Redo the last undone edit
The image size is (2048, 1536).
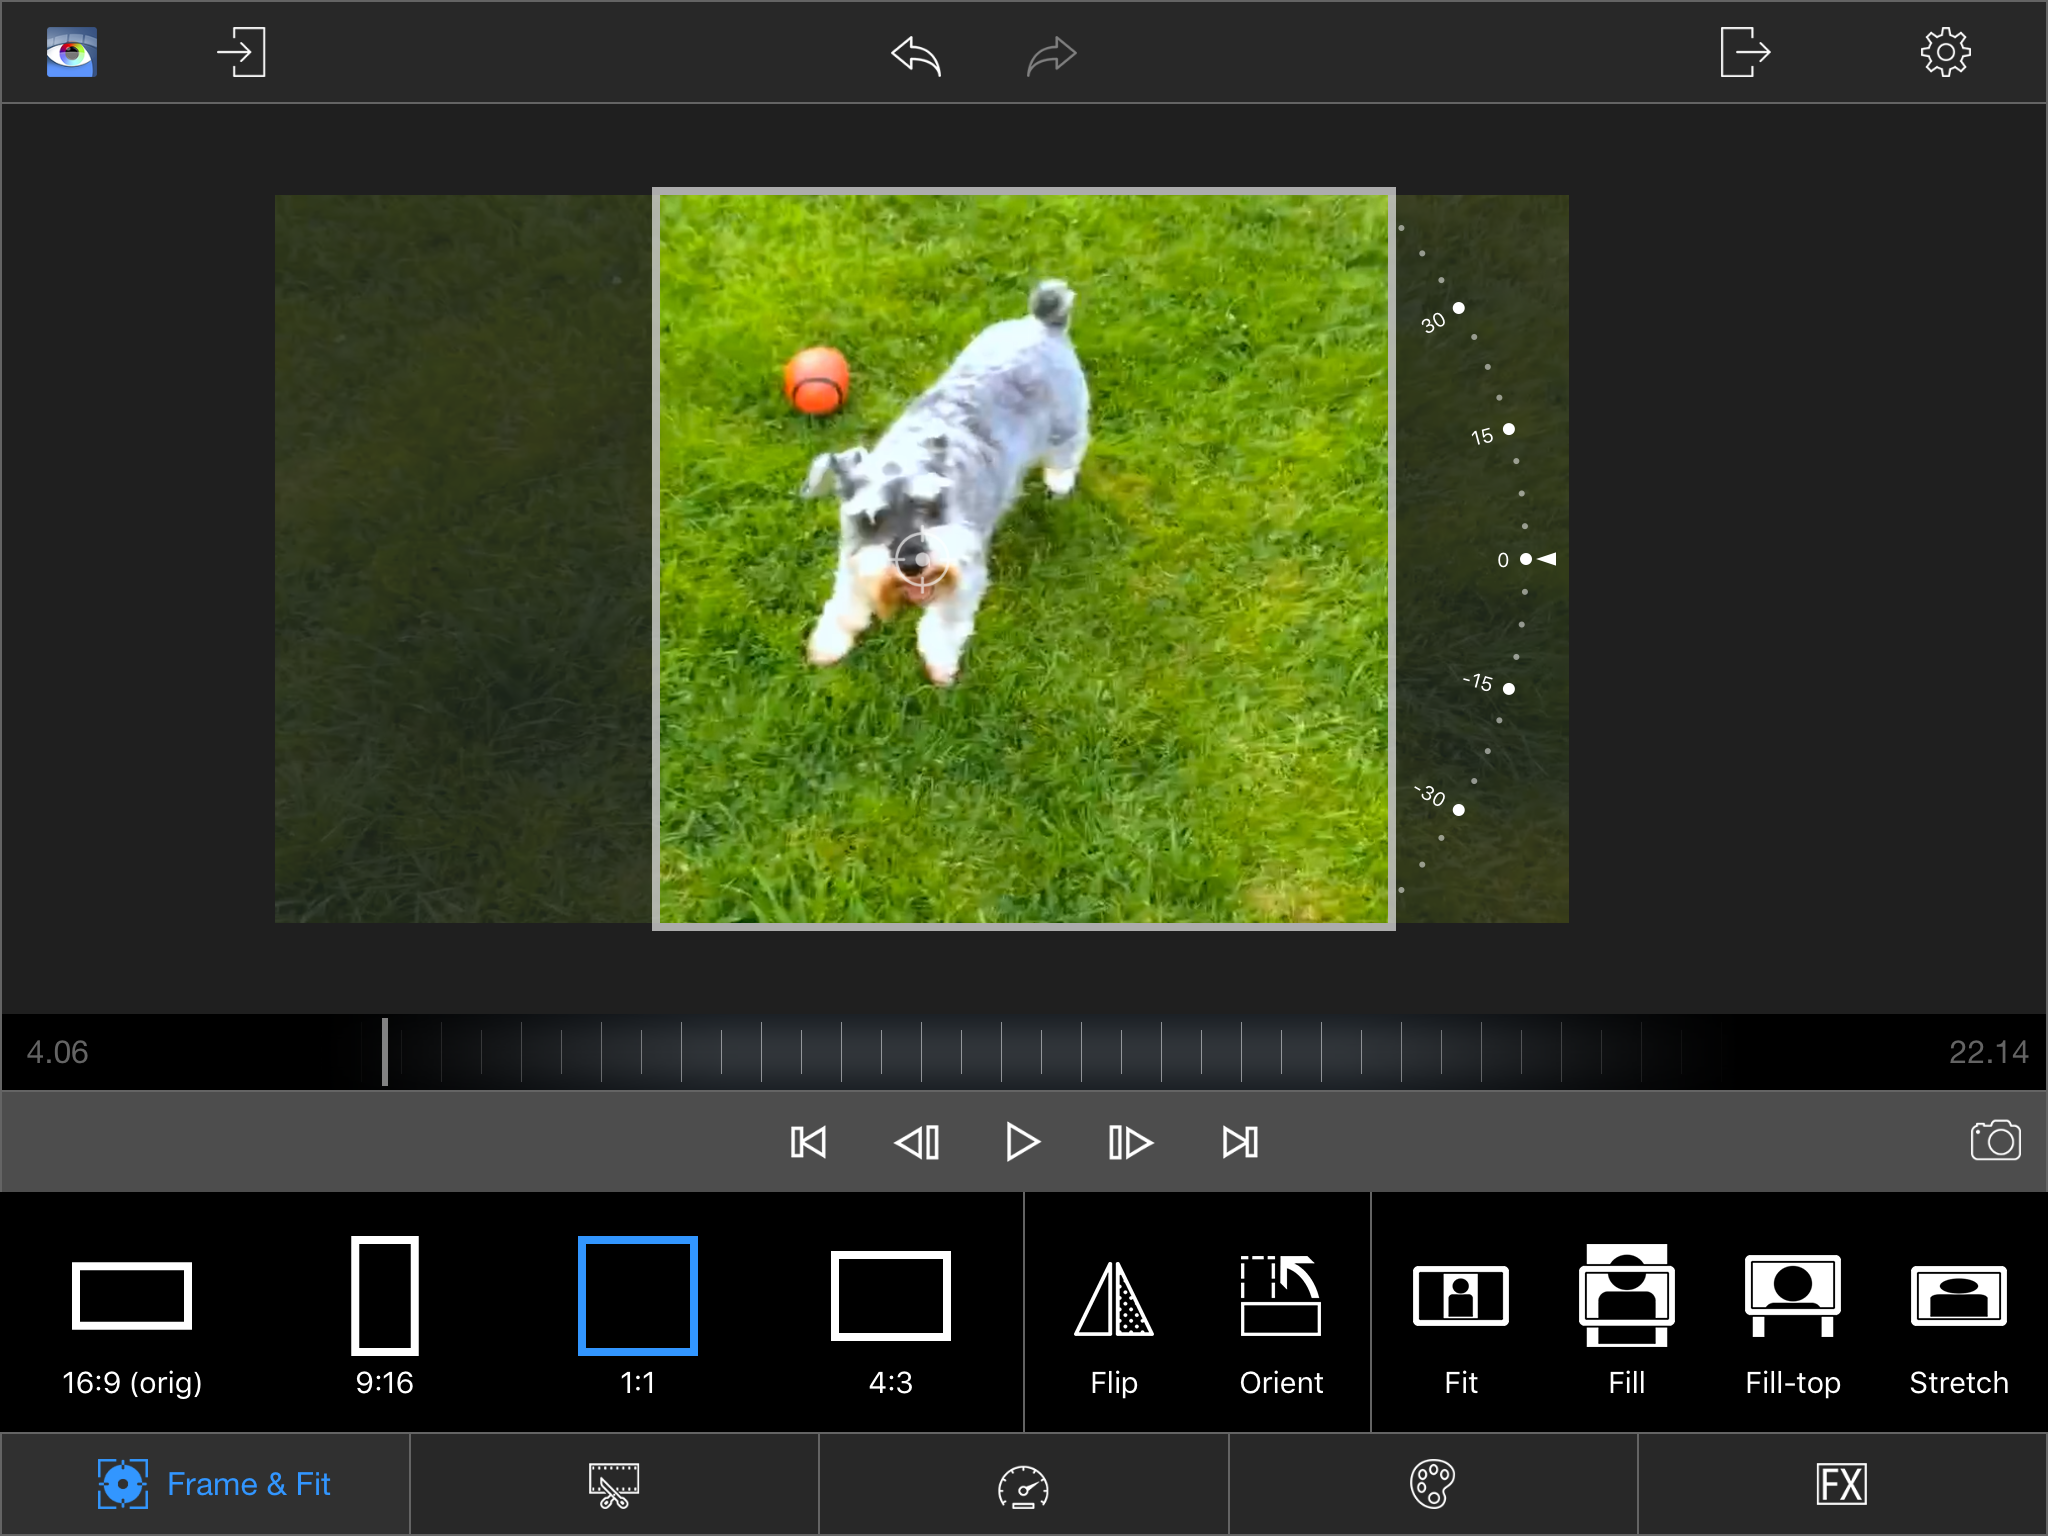pos(1051,55)
